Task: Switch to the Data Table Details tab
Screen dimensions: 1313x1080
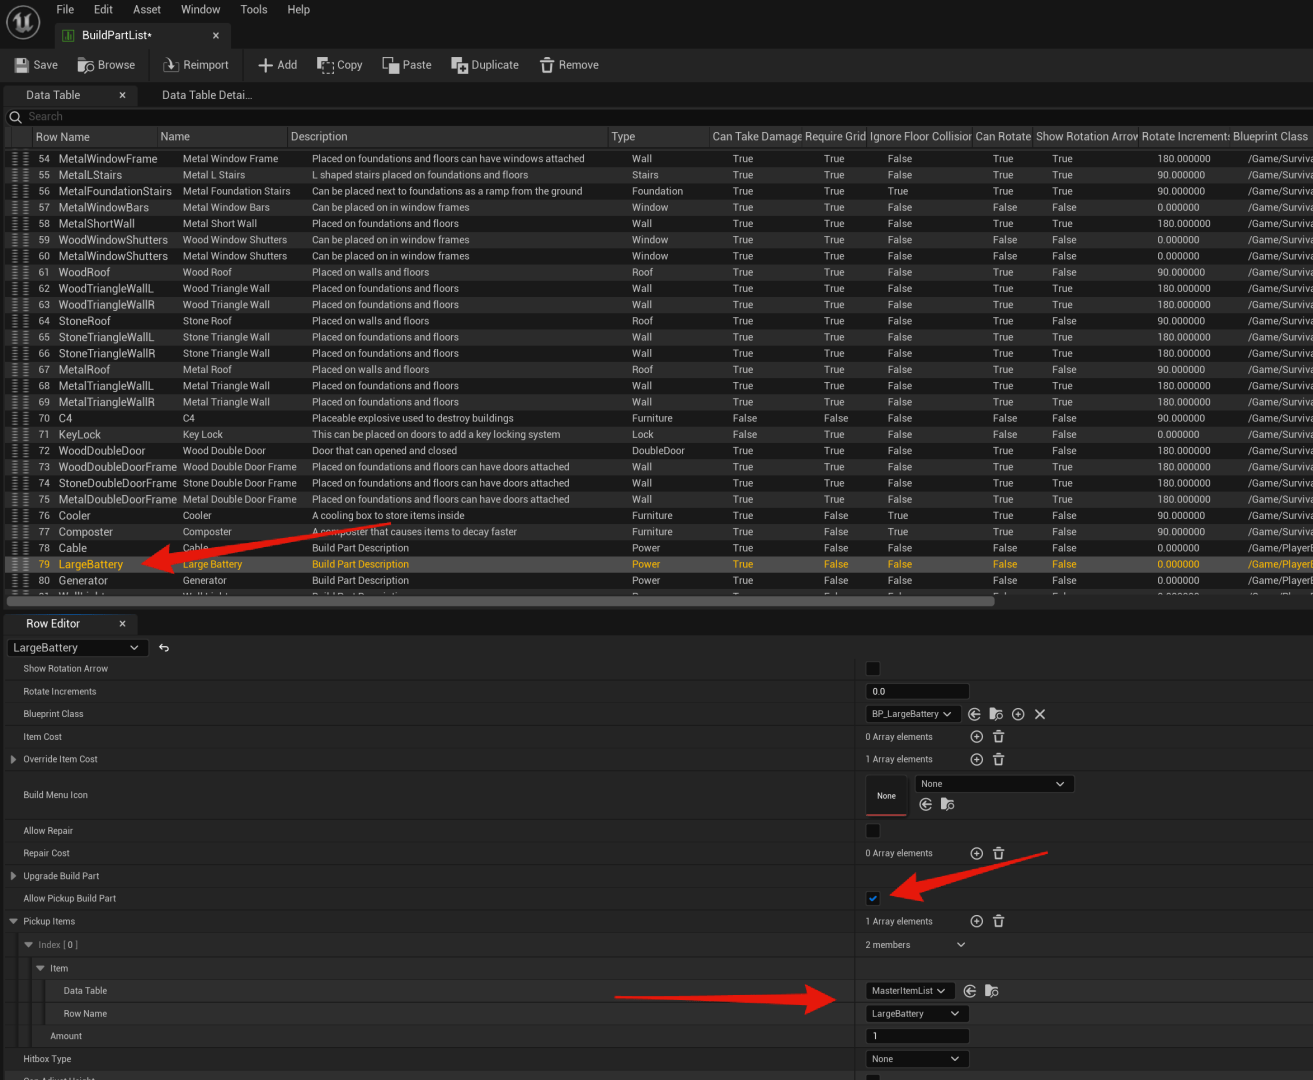Action: 207,95
